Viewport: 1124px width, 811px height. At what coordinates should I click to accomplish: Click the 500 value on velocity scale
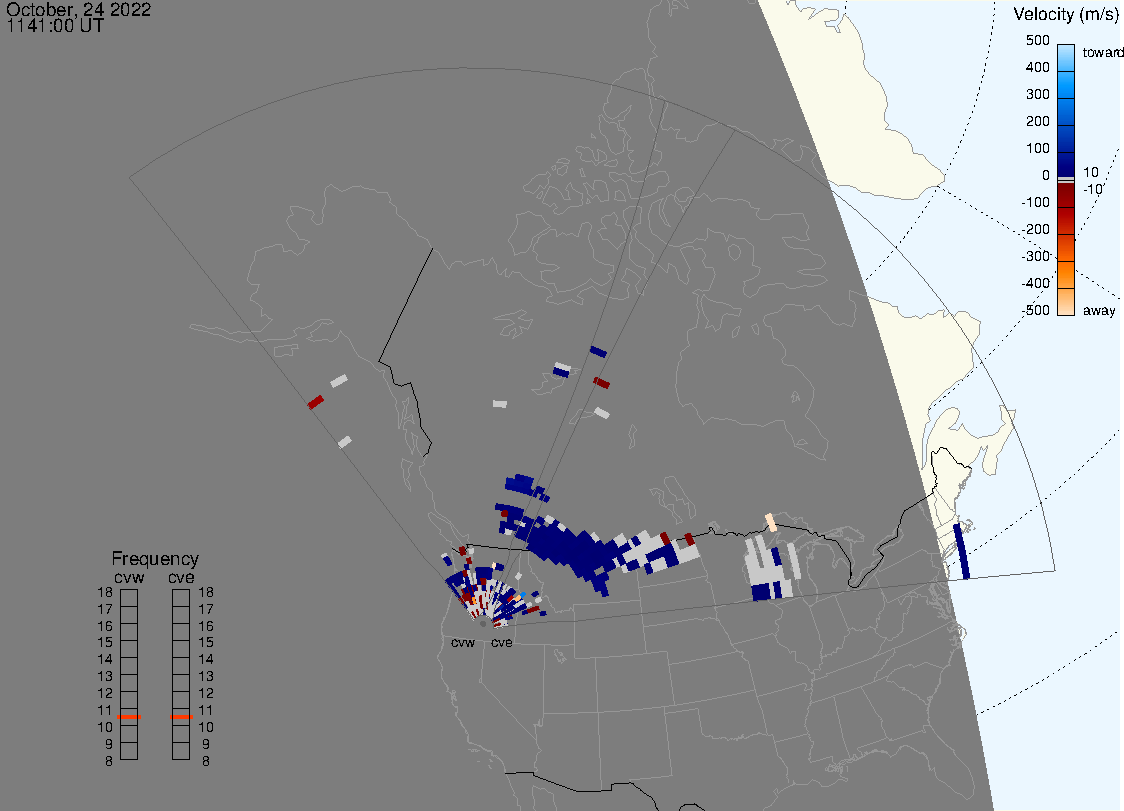tap(1037, 40)
